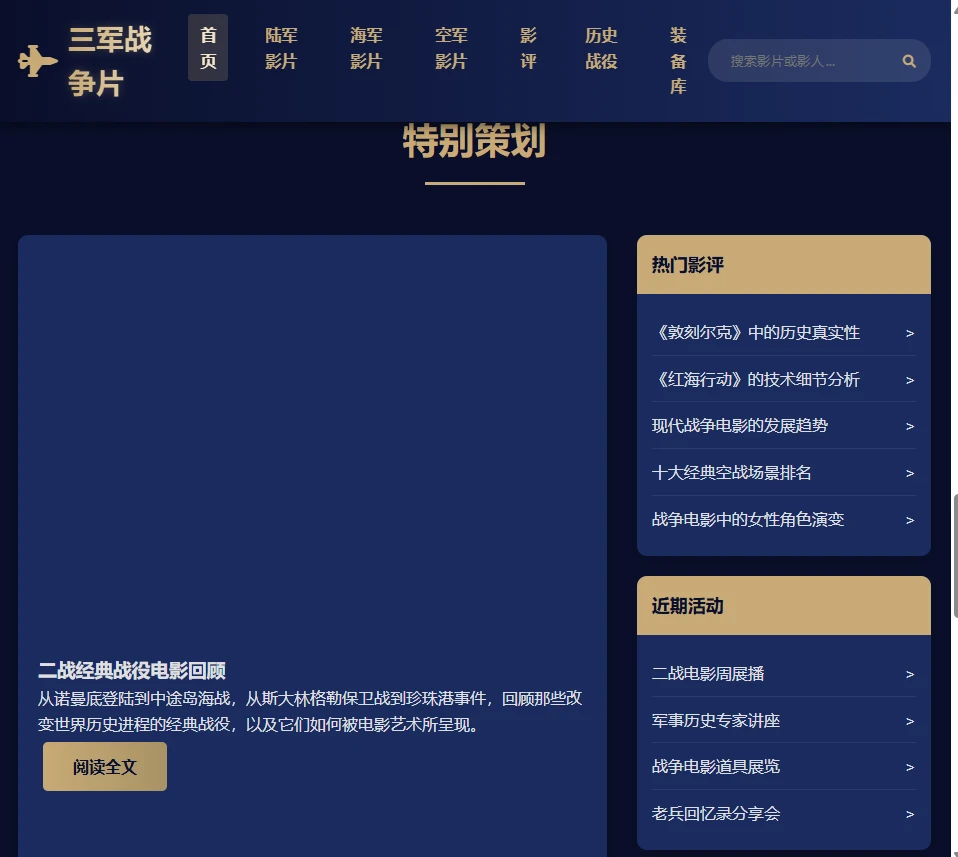The image size is (958, 857).
Task: Navigate to 历史战役 page
Action: click(601, 48)
